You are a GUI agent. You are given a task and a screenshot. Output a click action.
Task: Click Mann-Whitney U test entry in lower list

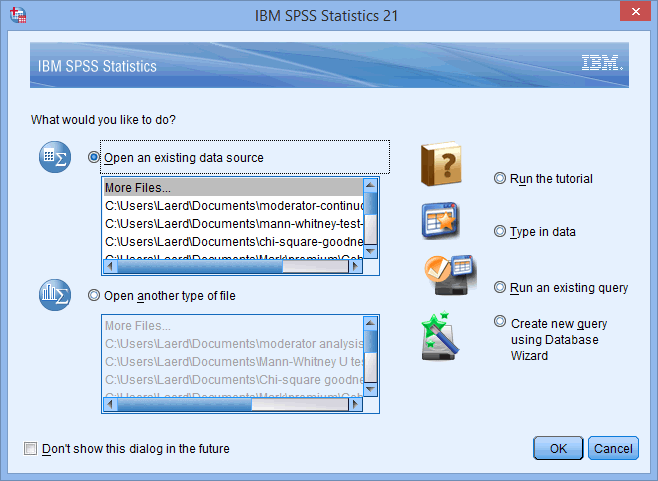233,362
